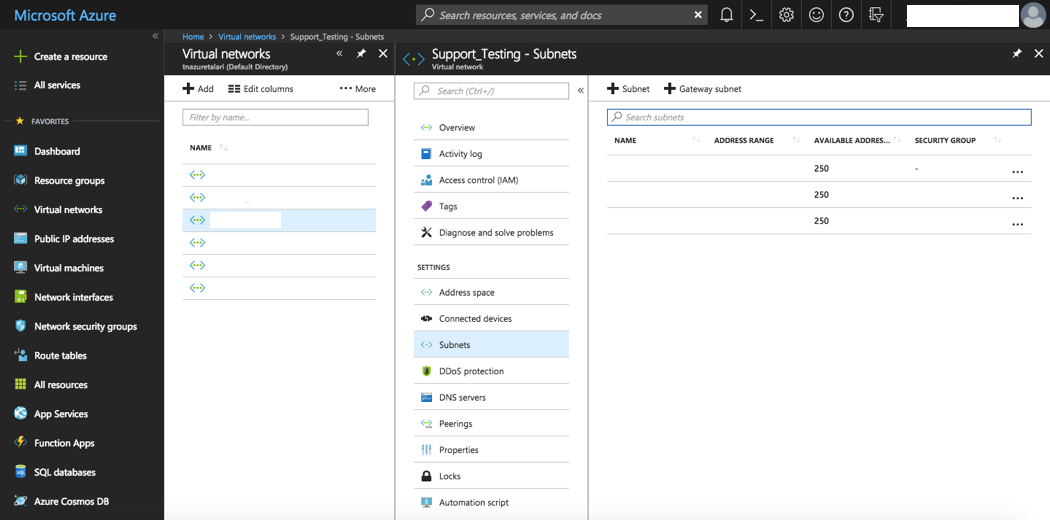The height and width of the screenshot is (520, 1050).
Task: Pin the Virtual networks blade
Action: pos(361,54)
